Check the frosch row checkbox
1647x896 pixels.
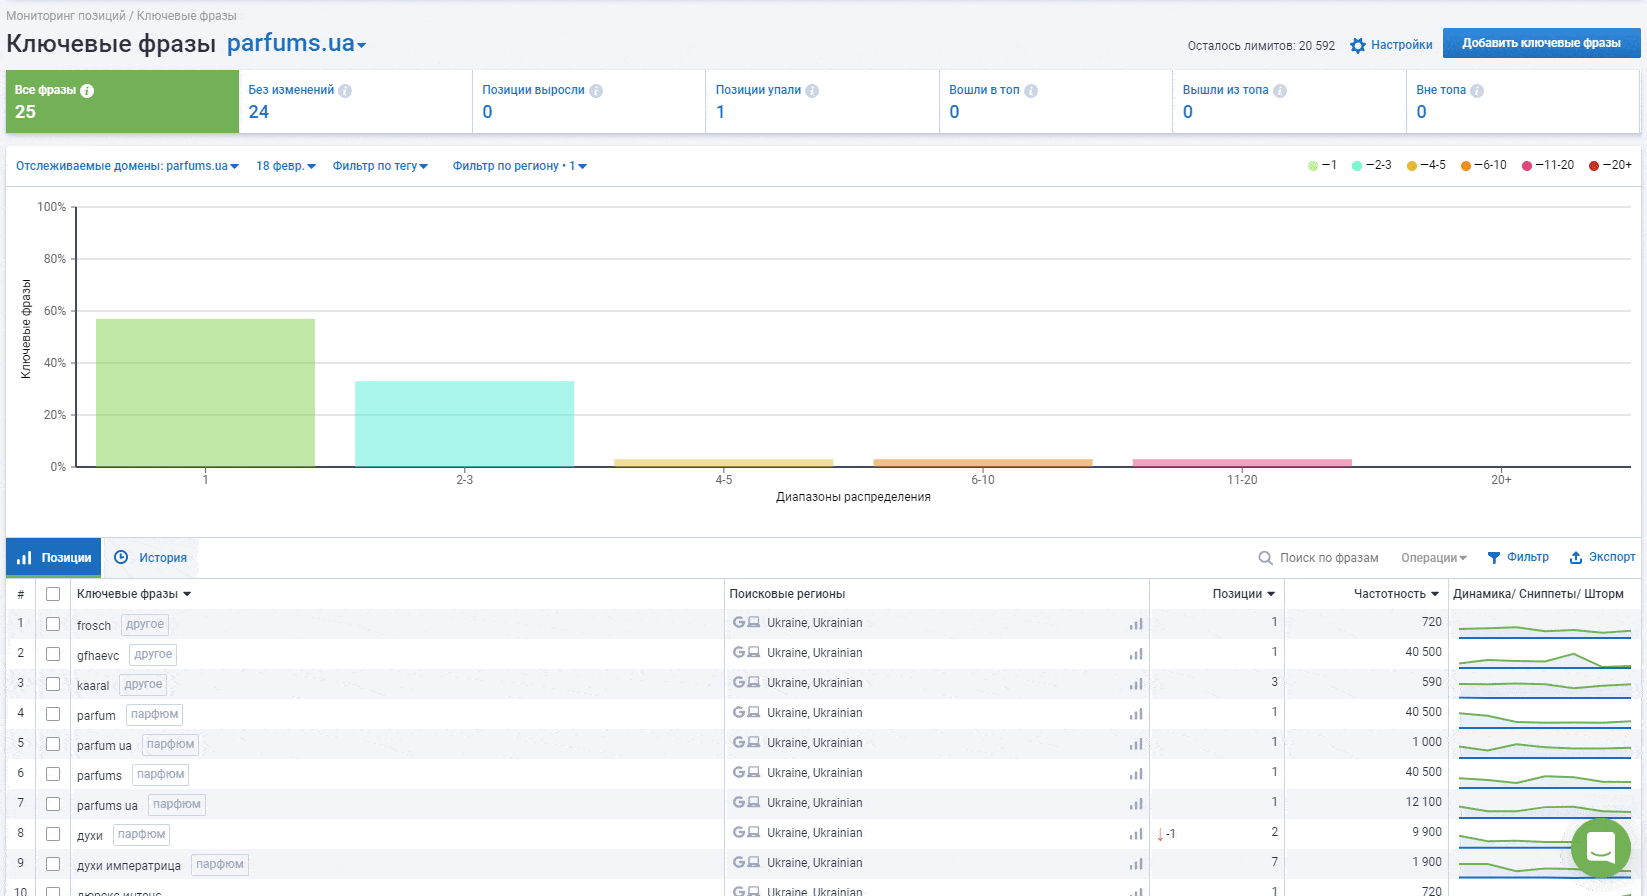[53, 624]
